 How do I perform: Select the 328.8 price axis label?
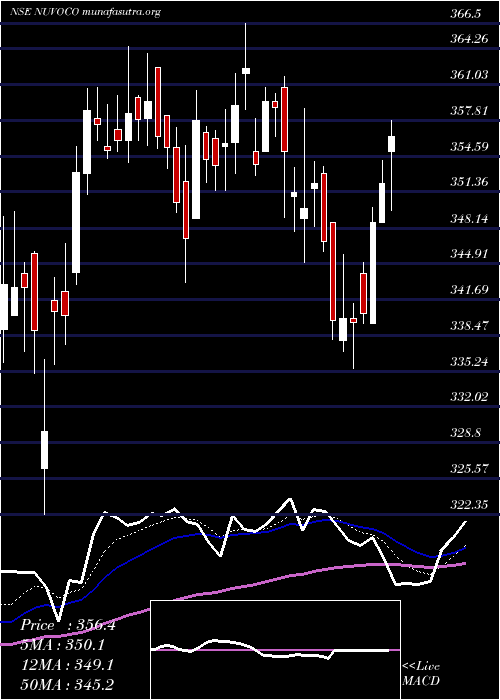[x=466, y=433]
